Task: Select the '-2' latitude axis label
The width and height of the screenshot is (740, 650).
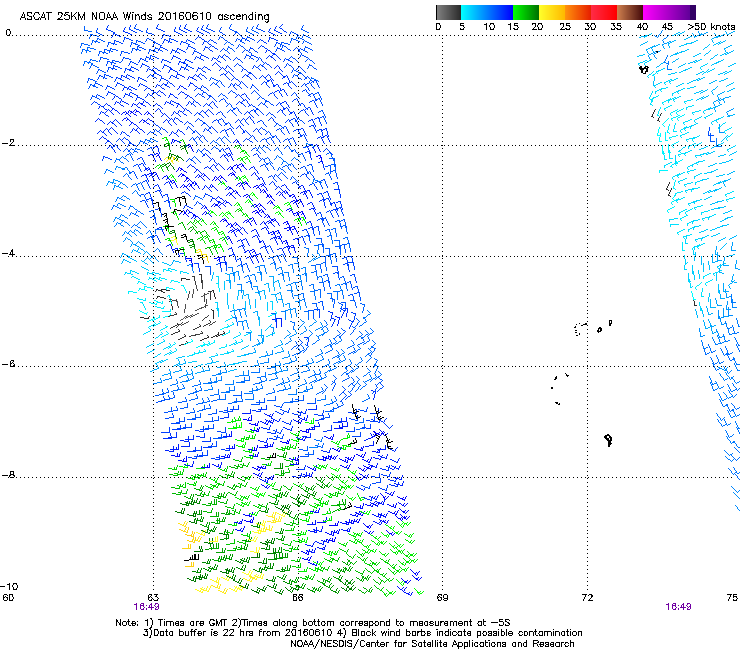Action: pos(8,143)
